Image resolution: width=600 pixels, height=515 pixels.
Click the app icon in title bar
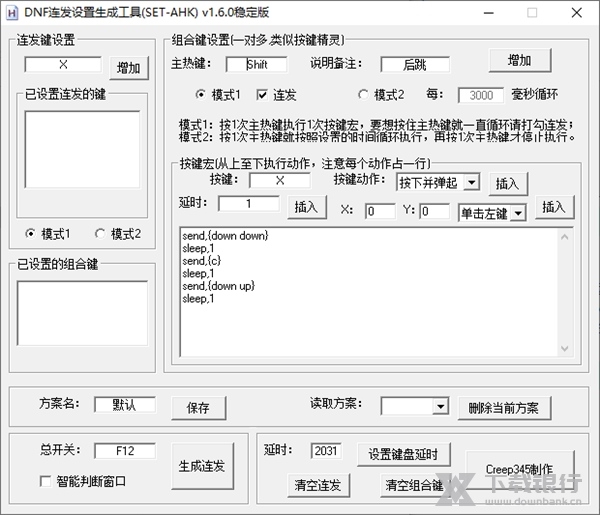(x=12, y=13)
